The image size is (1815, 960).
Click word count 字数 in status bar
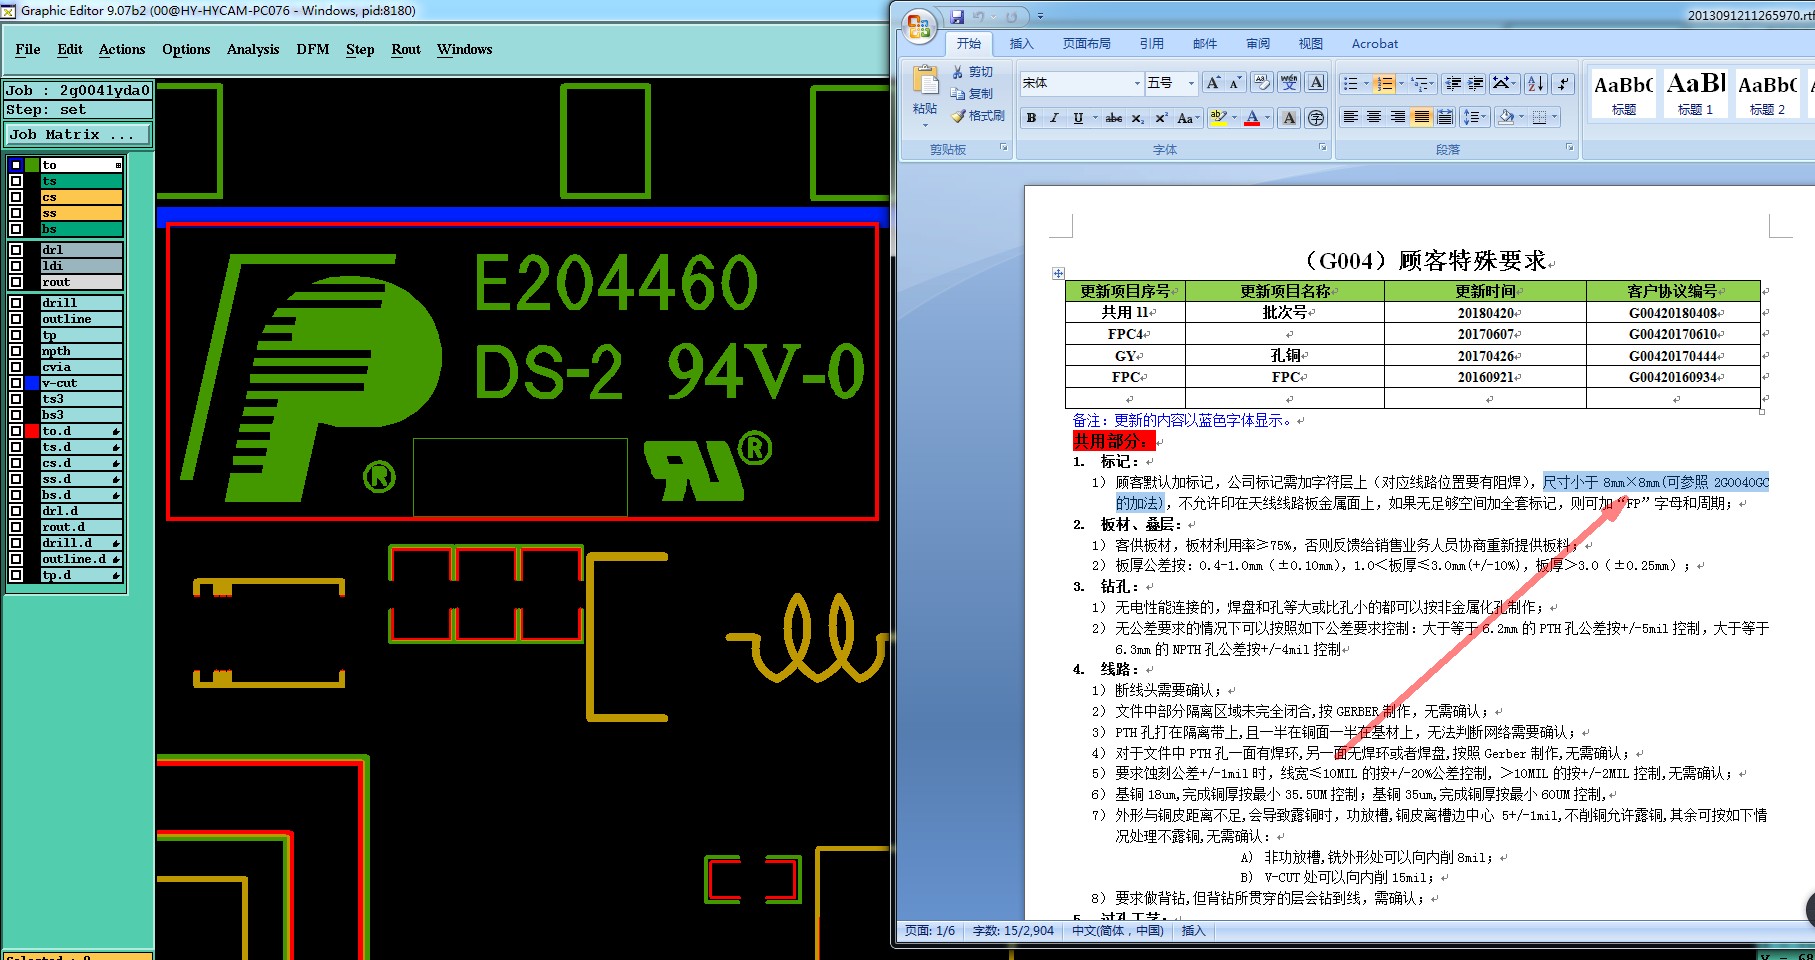pyautogui.click(x=1013, y=931)
